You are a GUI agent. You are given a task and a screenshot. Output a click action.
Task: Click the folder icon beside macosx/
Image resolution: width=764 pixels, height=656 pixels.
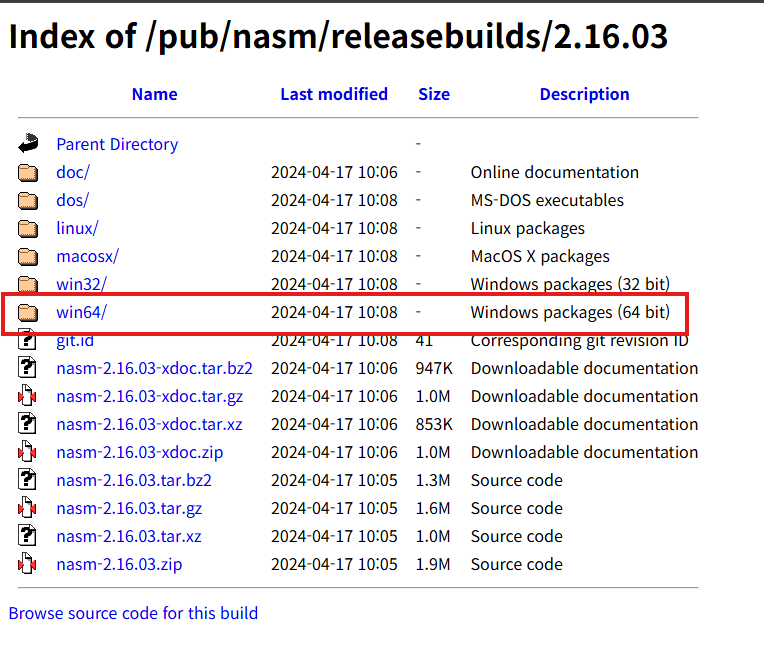pyautogui.click(x=28, y=256)
